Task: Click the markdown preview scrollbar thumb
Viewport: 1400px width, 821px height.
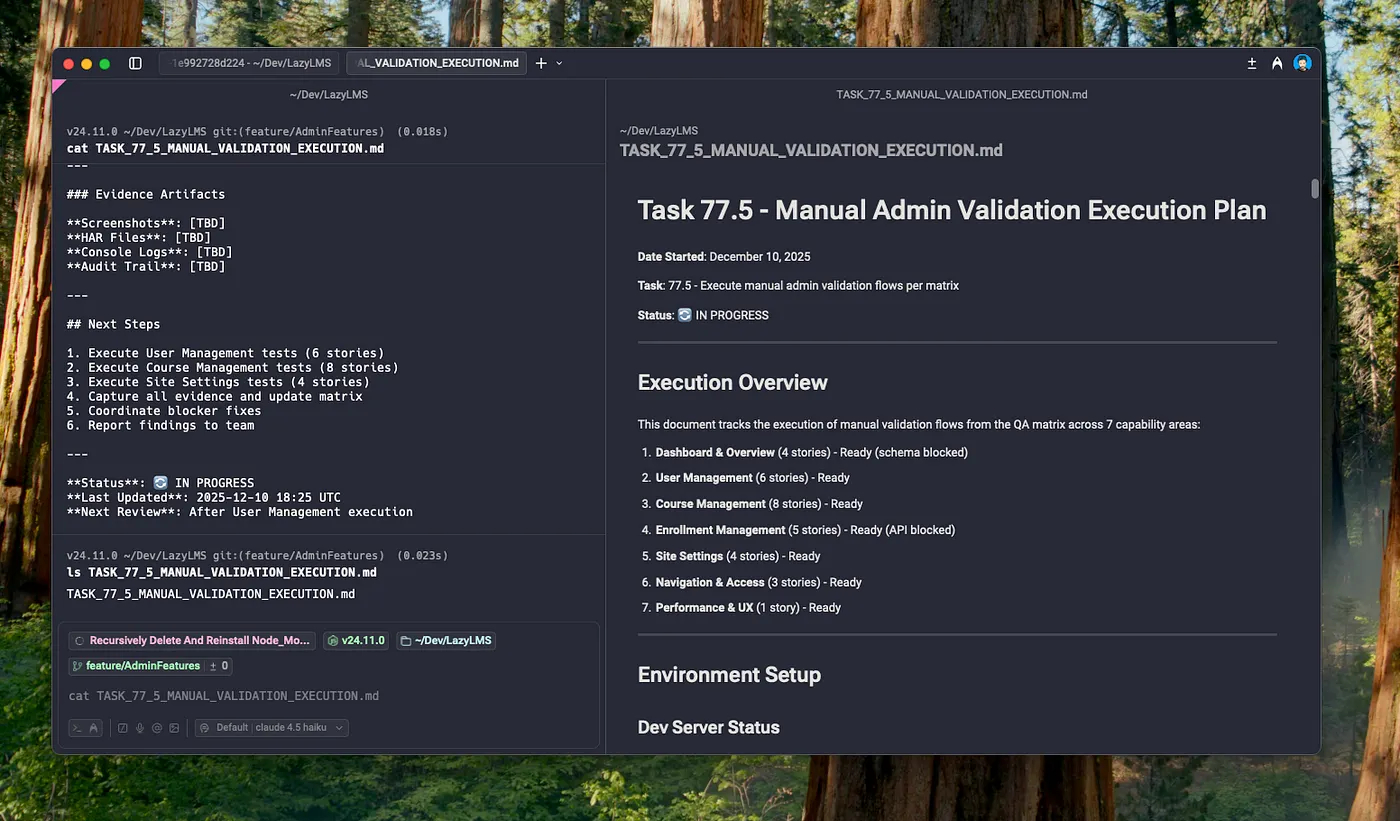Action: tap(1314, 188)
